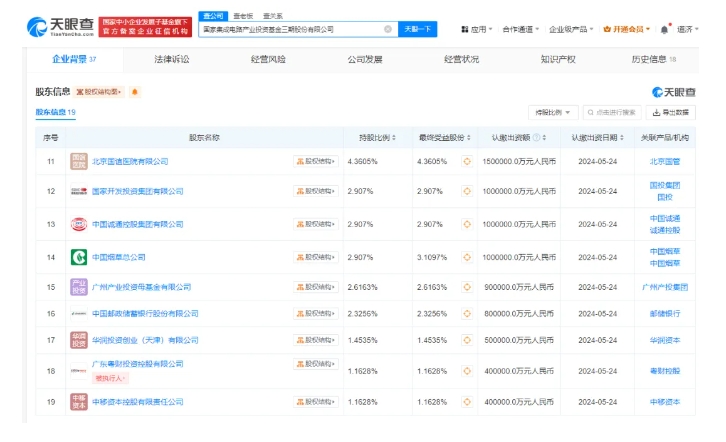Open 股权结构 for 华润投资创业（天津）有限公司
This screenshot has height=442, width=726.
pyautogui.click(x=316, y=340)
